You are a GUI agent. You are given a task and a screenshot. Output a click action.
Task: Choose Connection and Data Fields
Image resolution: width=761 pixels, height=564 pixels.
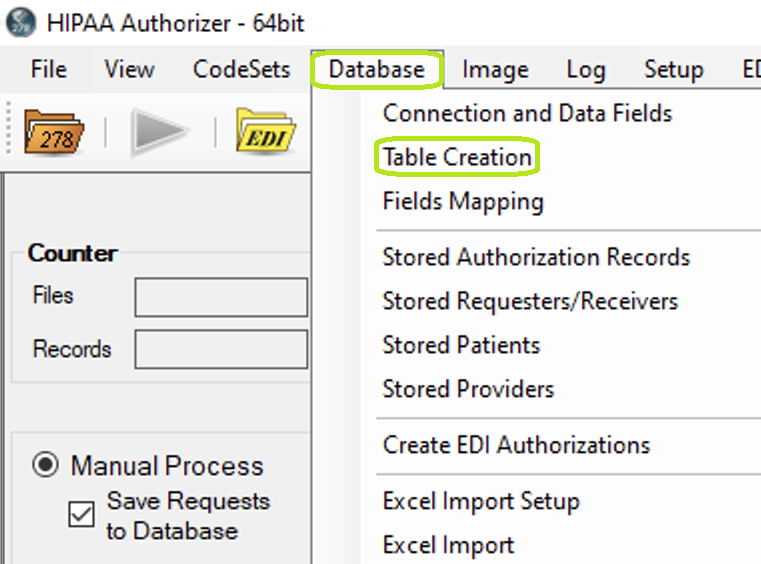(x=527, y=113)
